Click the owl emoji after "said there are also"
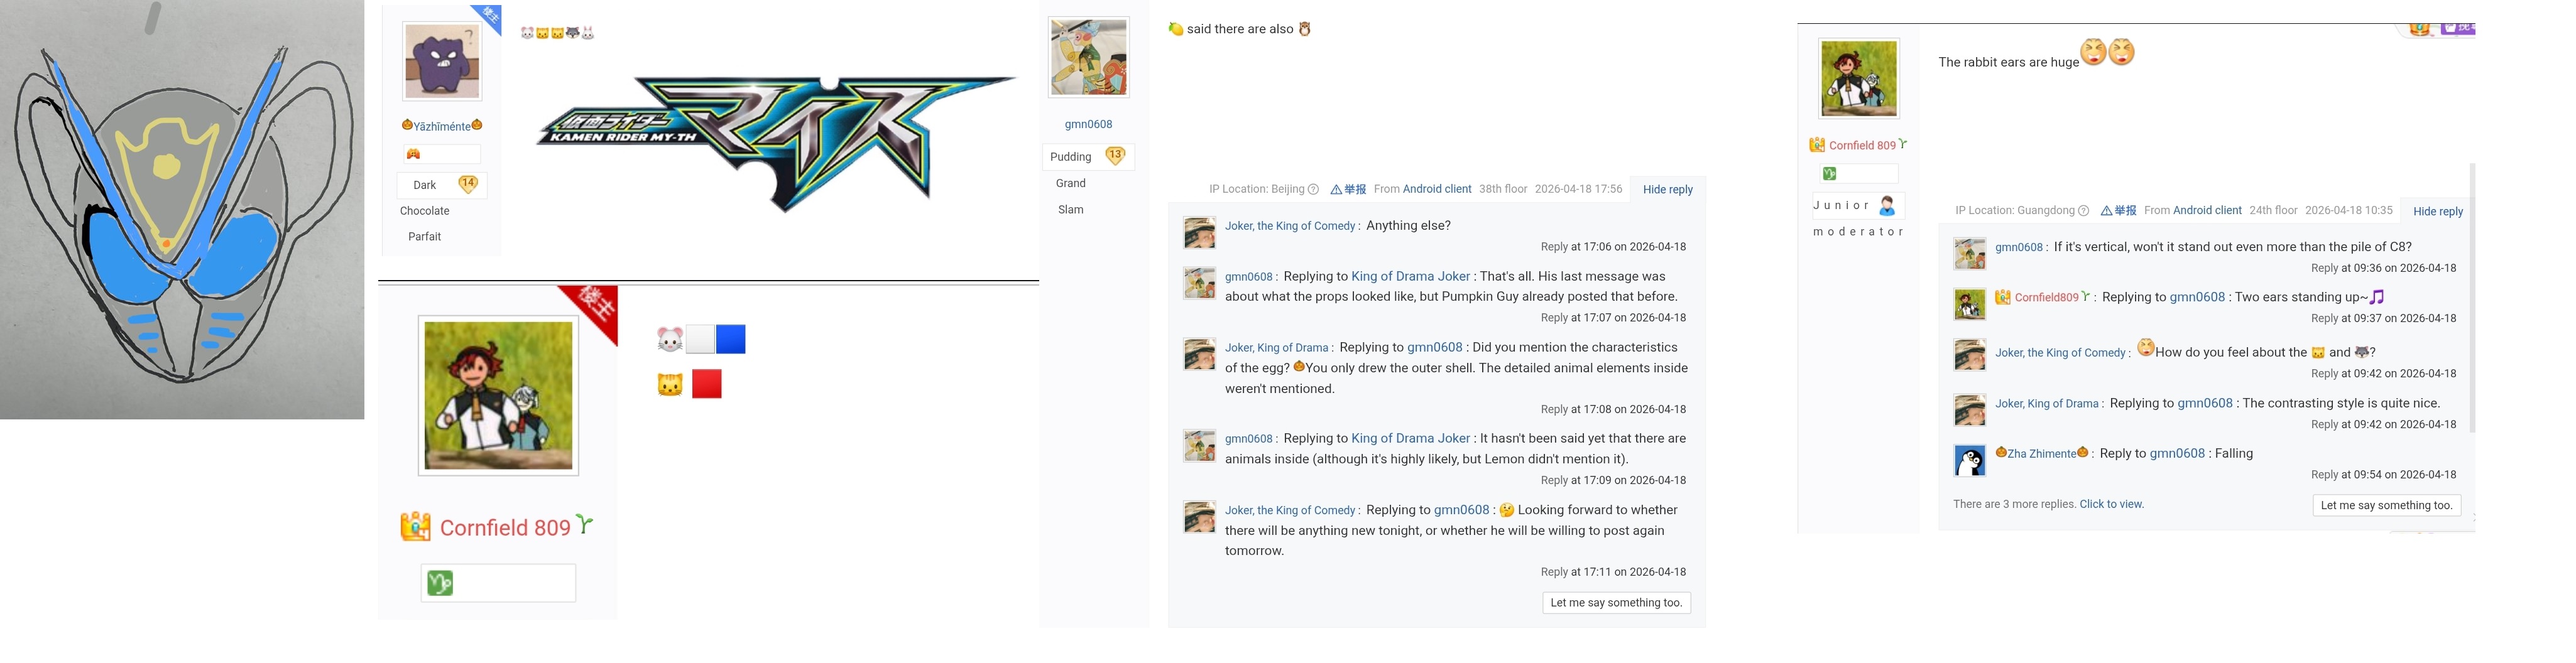The width and height of the screenshot is (2576, 663). point(1304,29)
